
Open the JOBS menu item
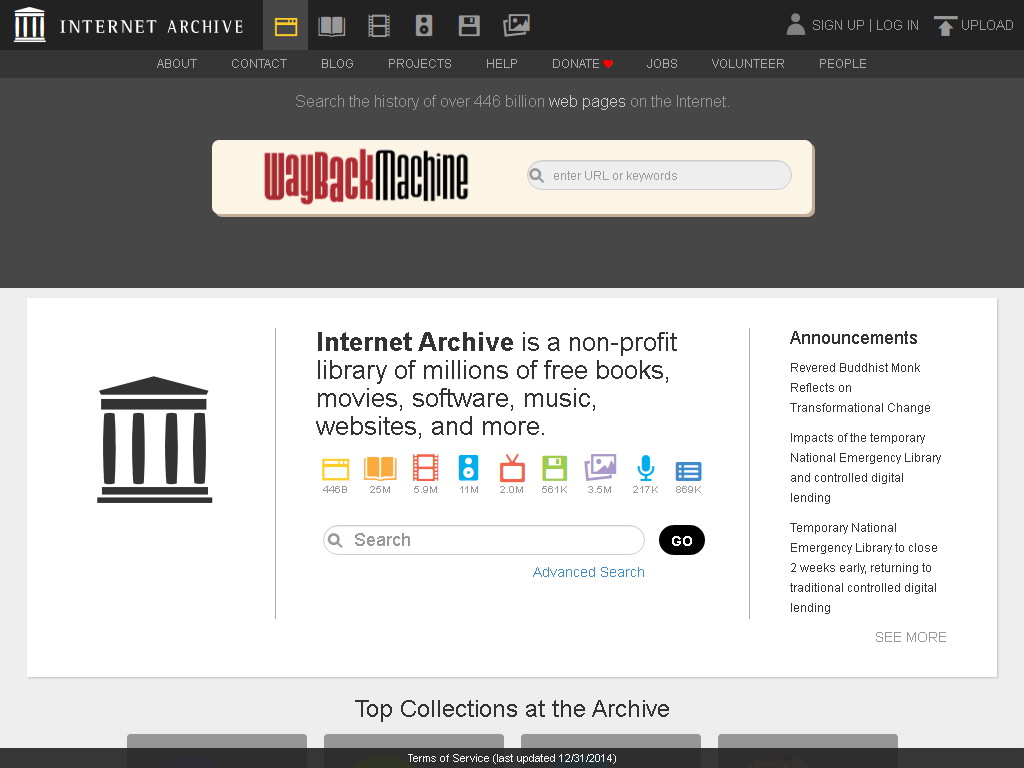coord(662,64)
